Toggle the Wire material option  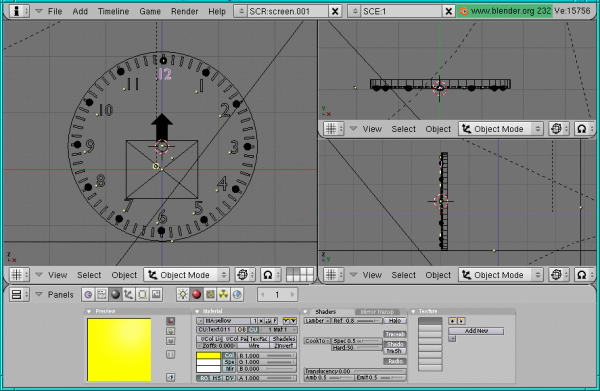point(254,345)
